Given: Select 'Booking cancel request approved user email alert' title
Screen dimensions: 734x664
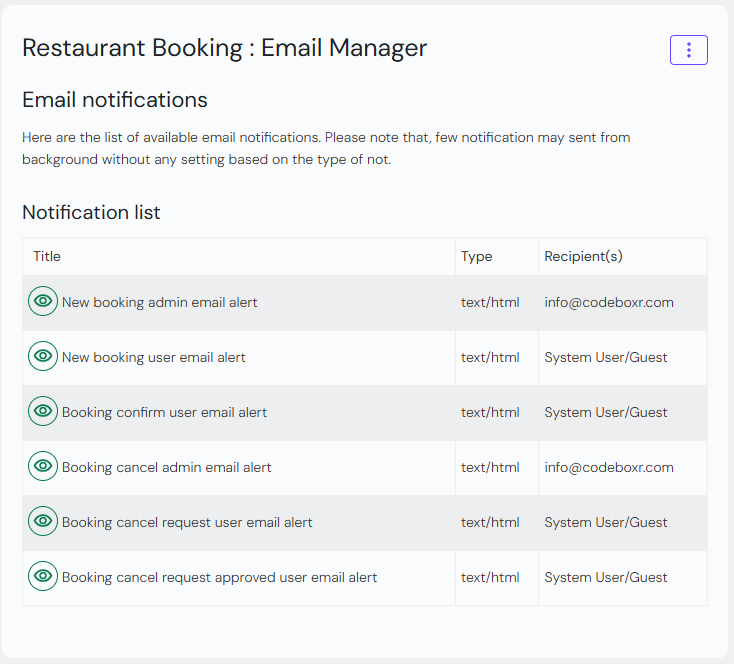Looking at the screenshot, I should coord(220,577).
